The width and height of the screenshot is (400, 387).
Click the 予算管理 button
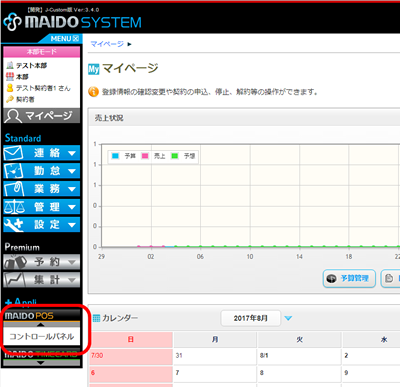tap(349, 278)
